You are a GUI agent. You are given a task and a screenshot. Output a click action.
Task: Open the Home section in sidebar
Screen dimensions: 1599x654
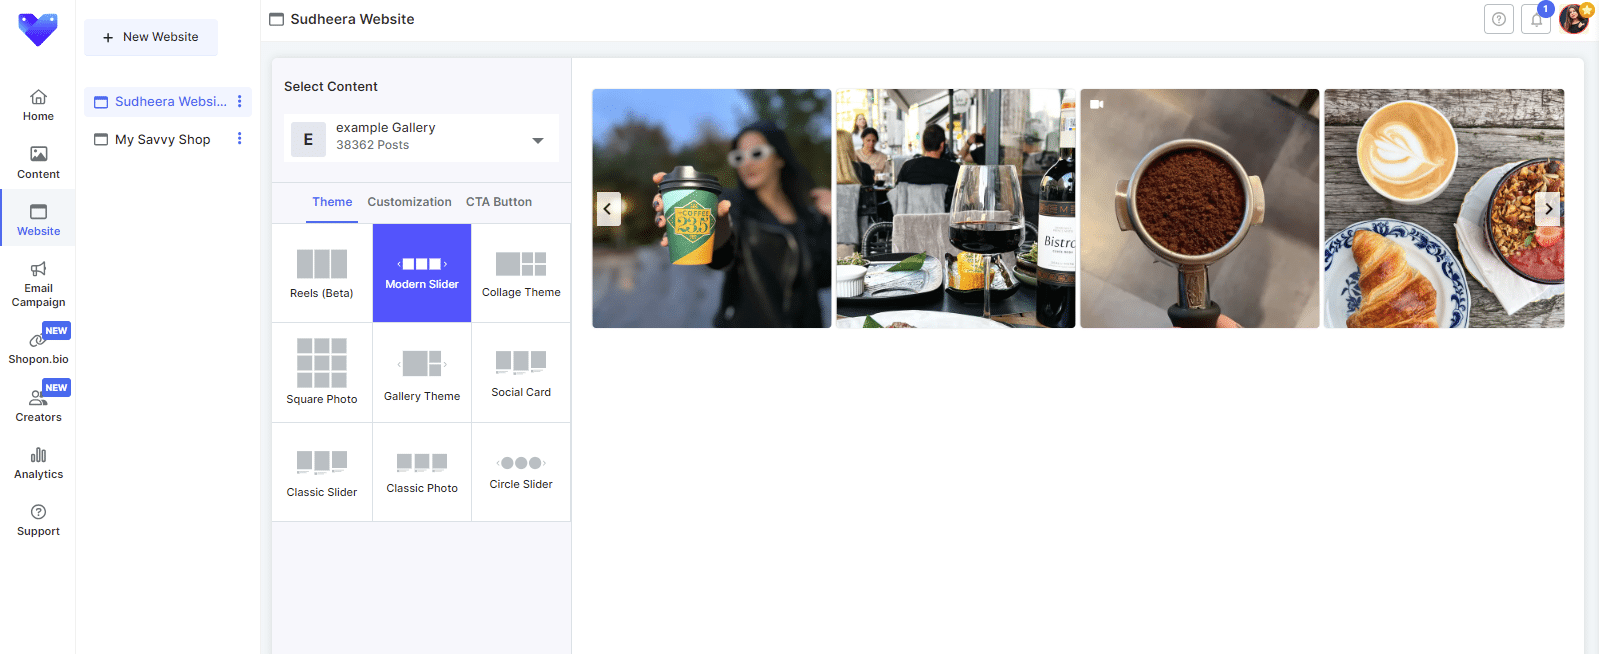(38, 105)
